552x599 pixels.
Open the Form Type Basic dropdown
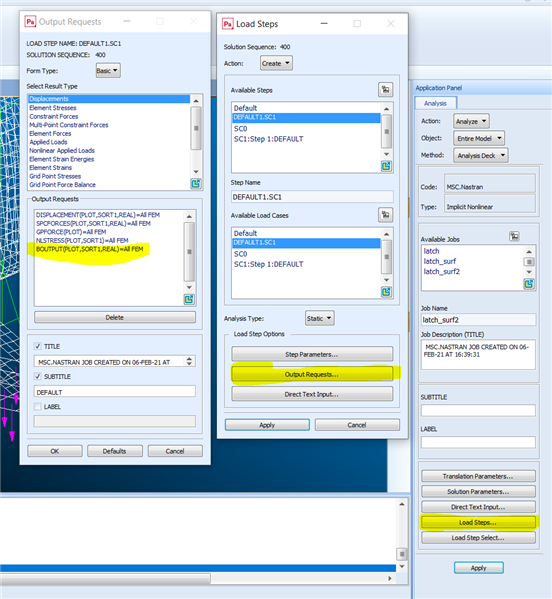pos(108,70)
